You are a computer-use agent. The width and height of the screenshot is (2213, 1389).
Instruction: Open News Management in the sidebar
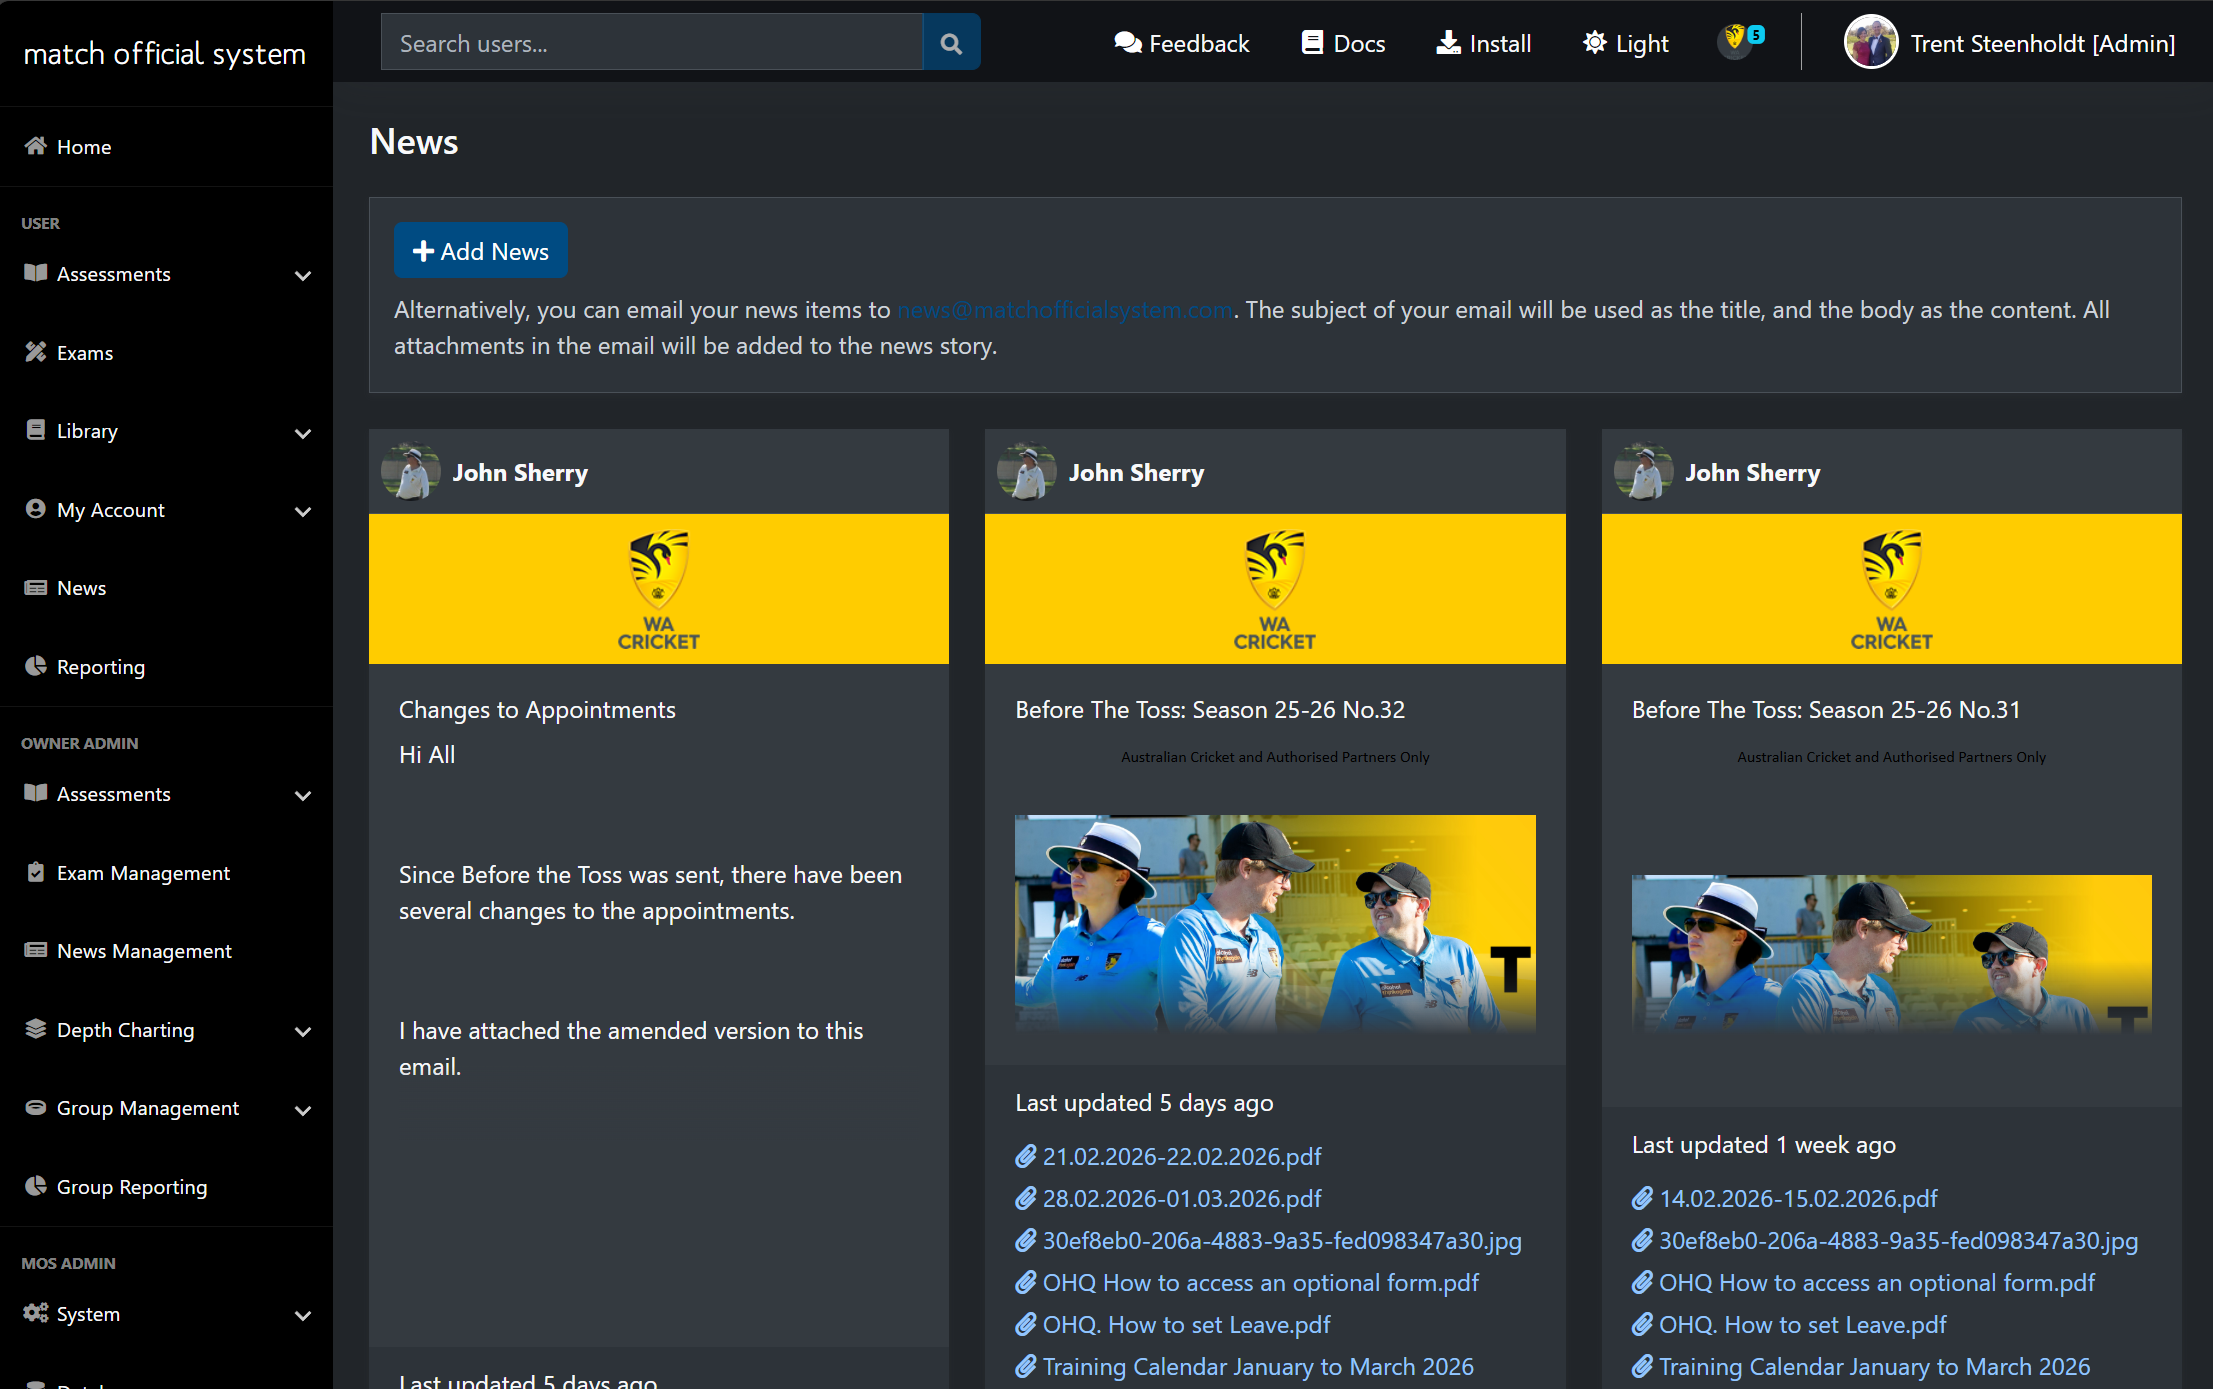tap(144, 950)
